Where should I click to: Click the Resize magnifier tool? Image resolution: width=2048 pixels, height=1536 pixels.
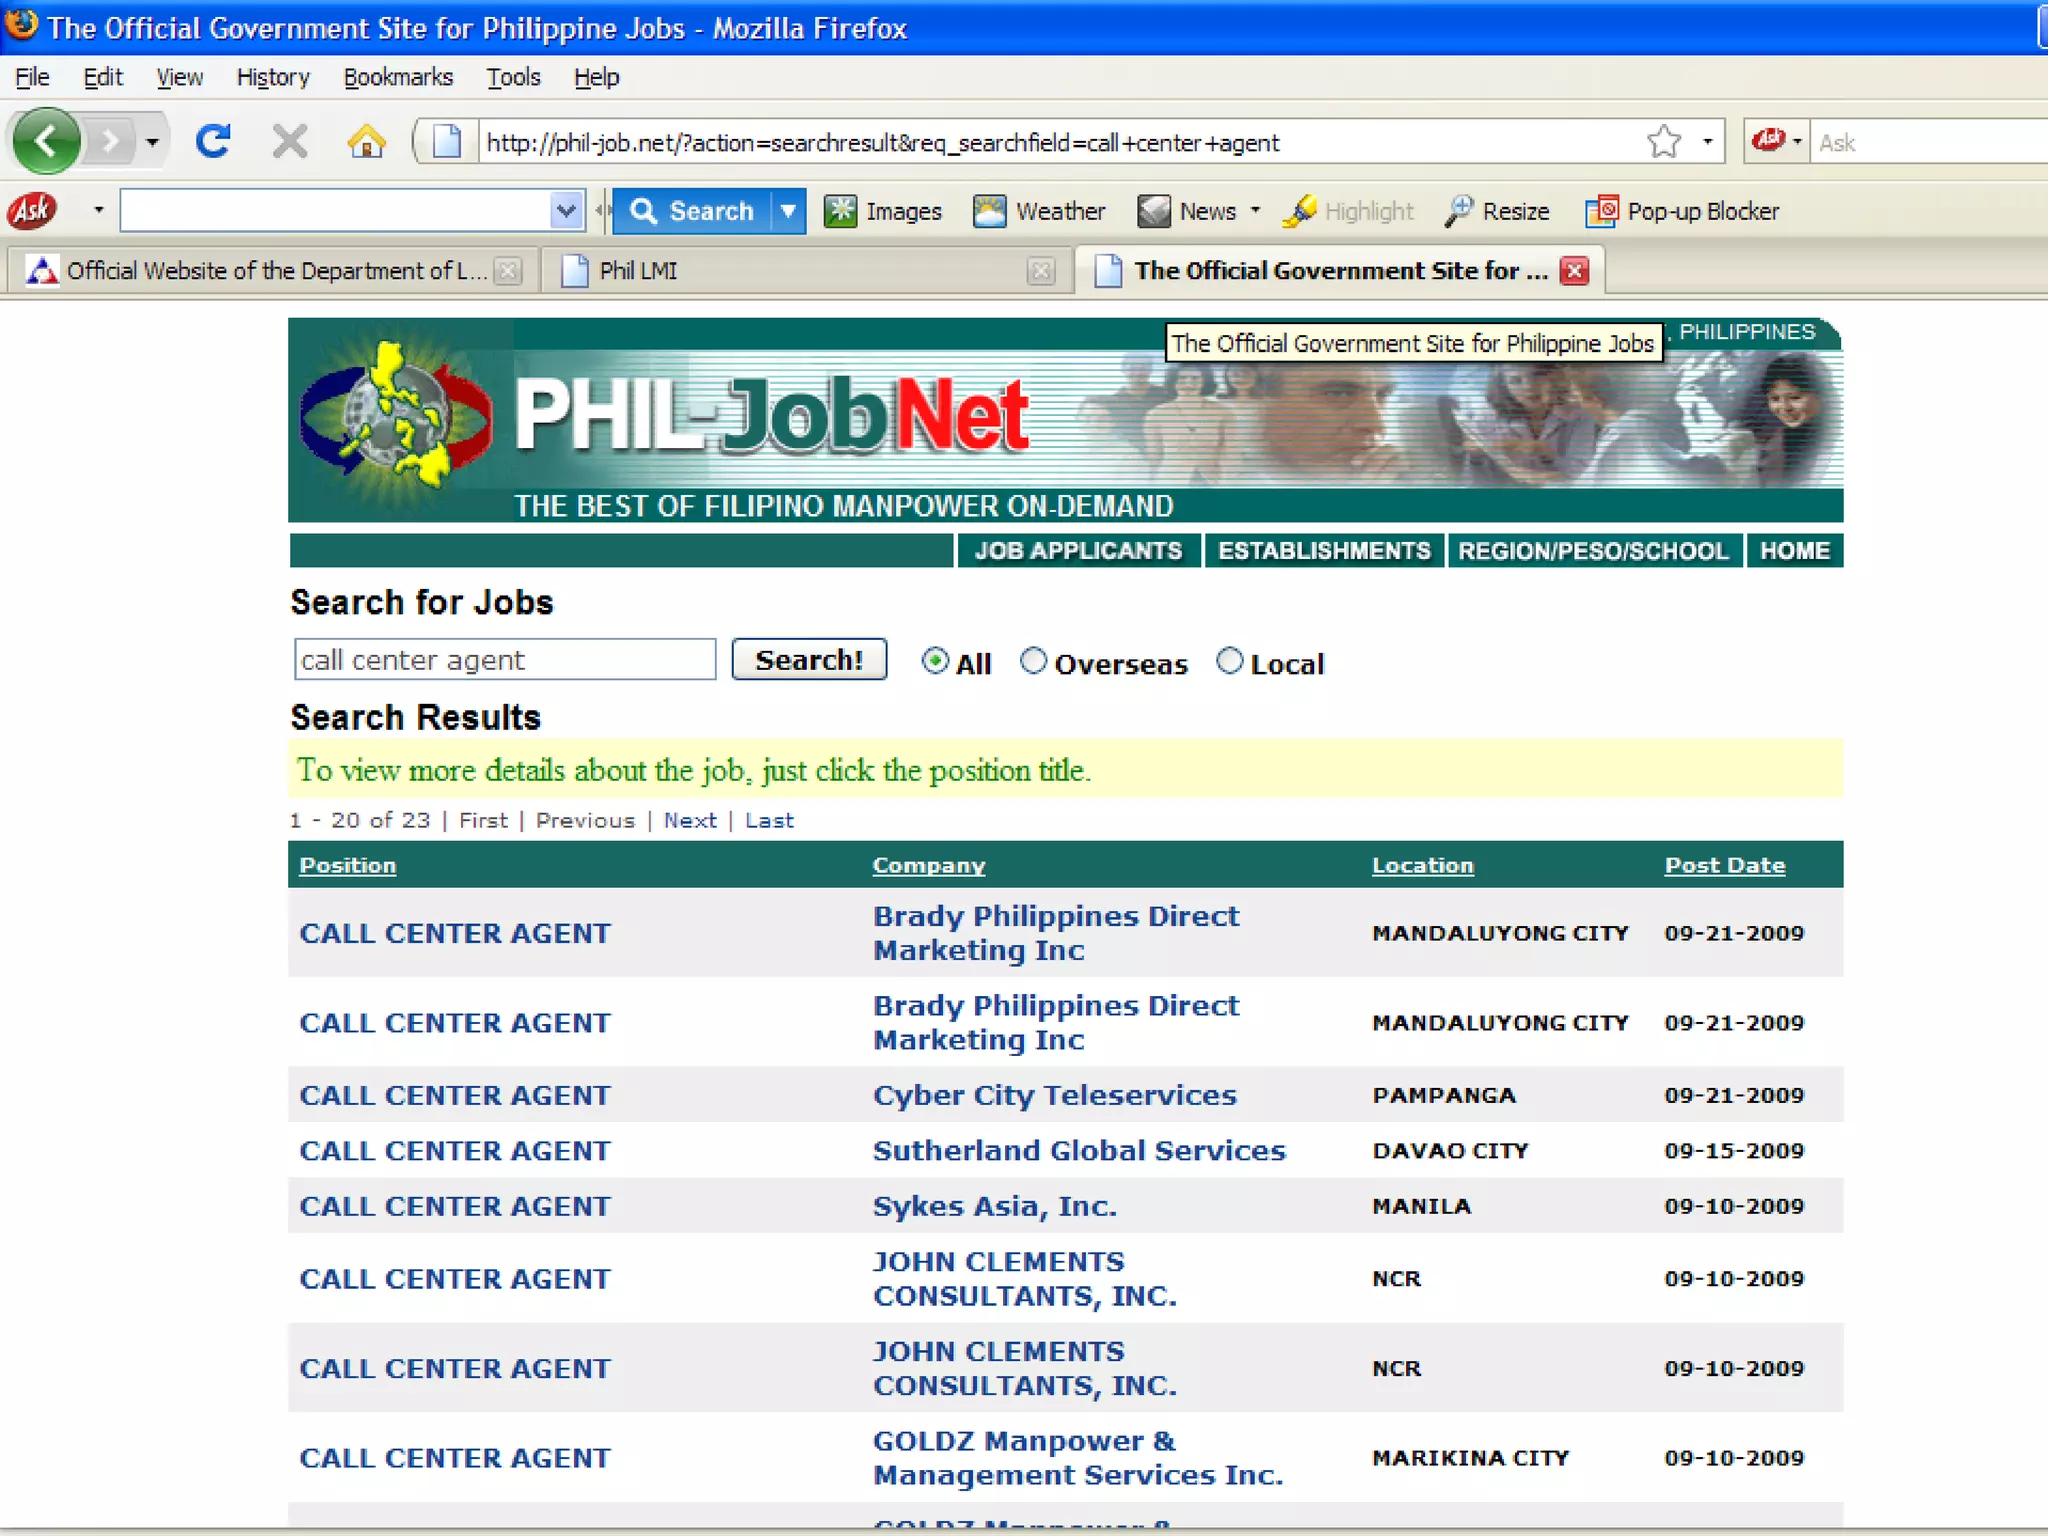1459,211
